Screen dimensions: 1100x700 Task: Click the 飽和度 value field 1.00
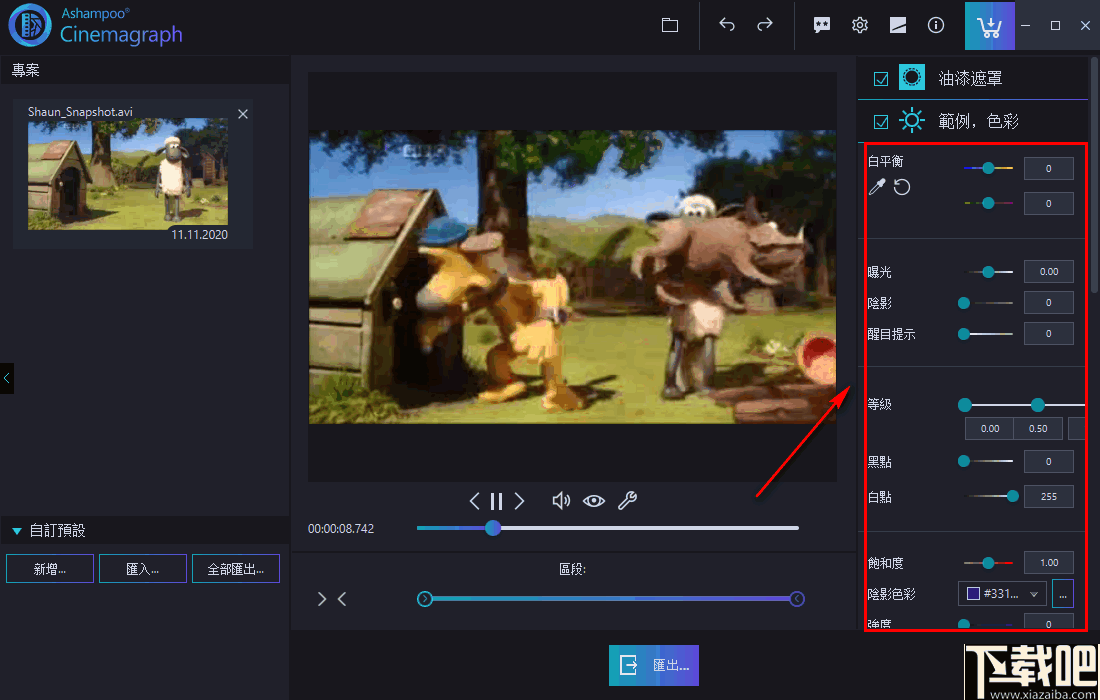[x=1049, y=563]
